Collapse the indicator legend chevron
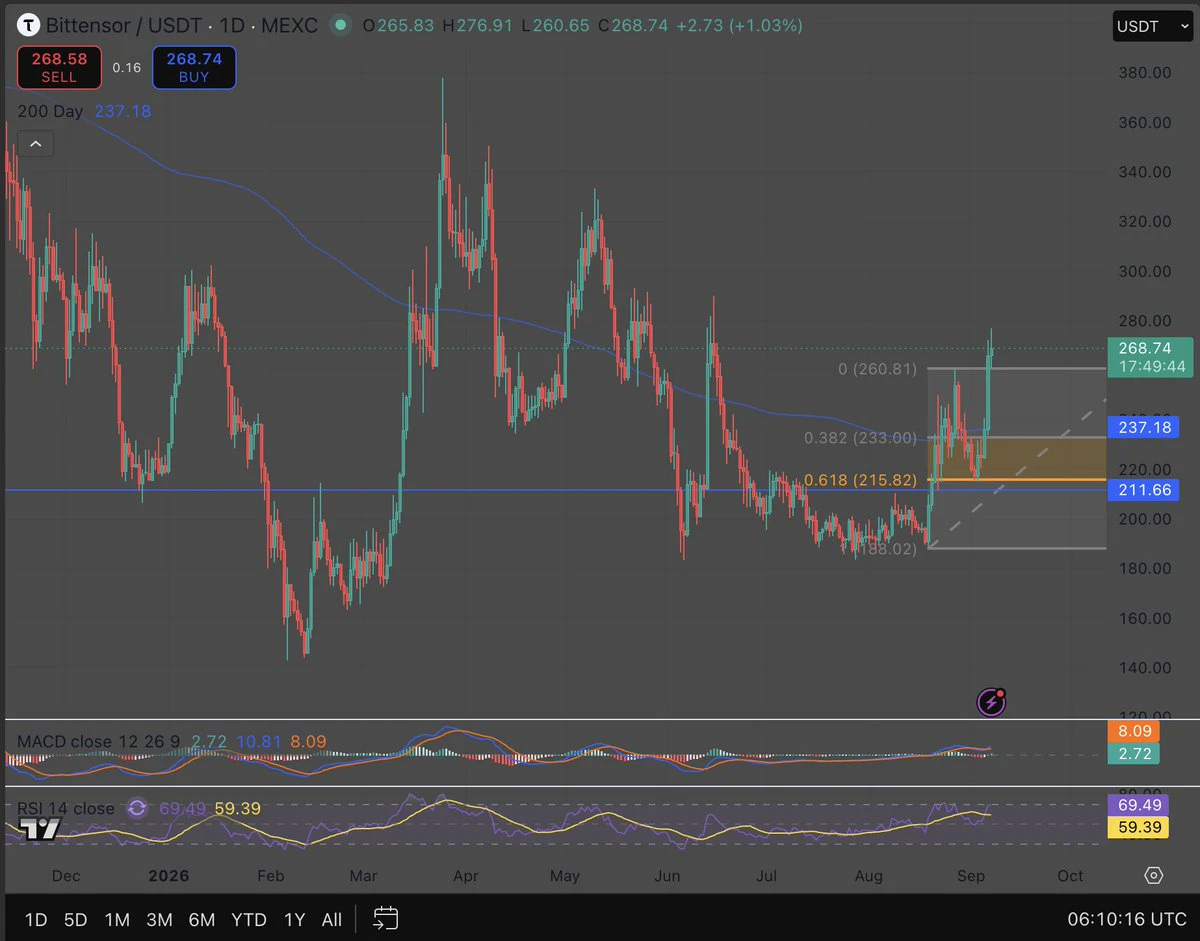This screenshot has width=1200, height=941. (35, 145)
